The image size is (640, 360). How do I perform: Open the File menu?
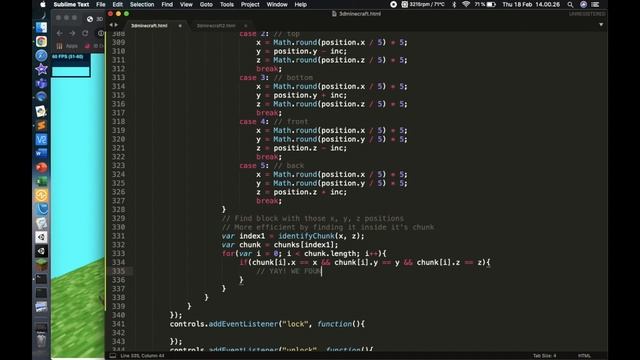(101, 4)
